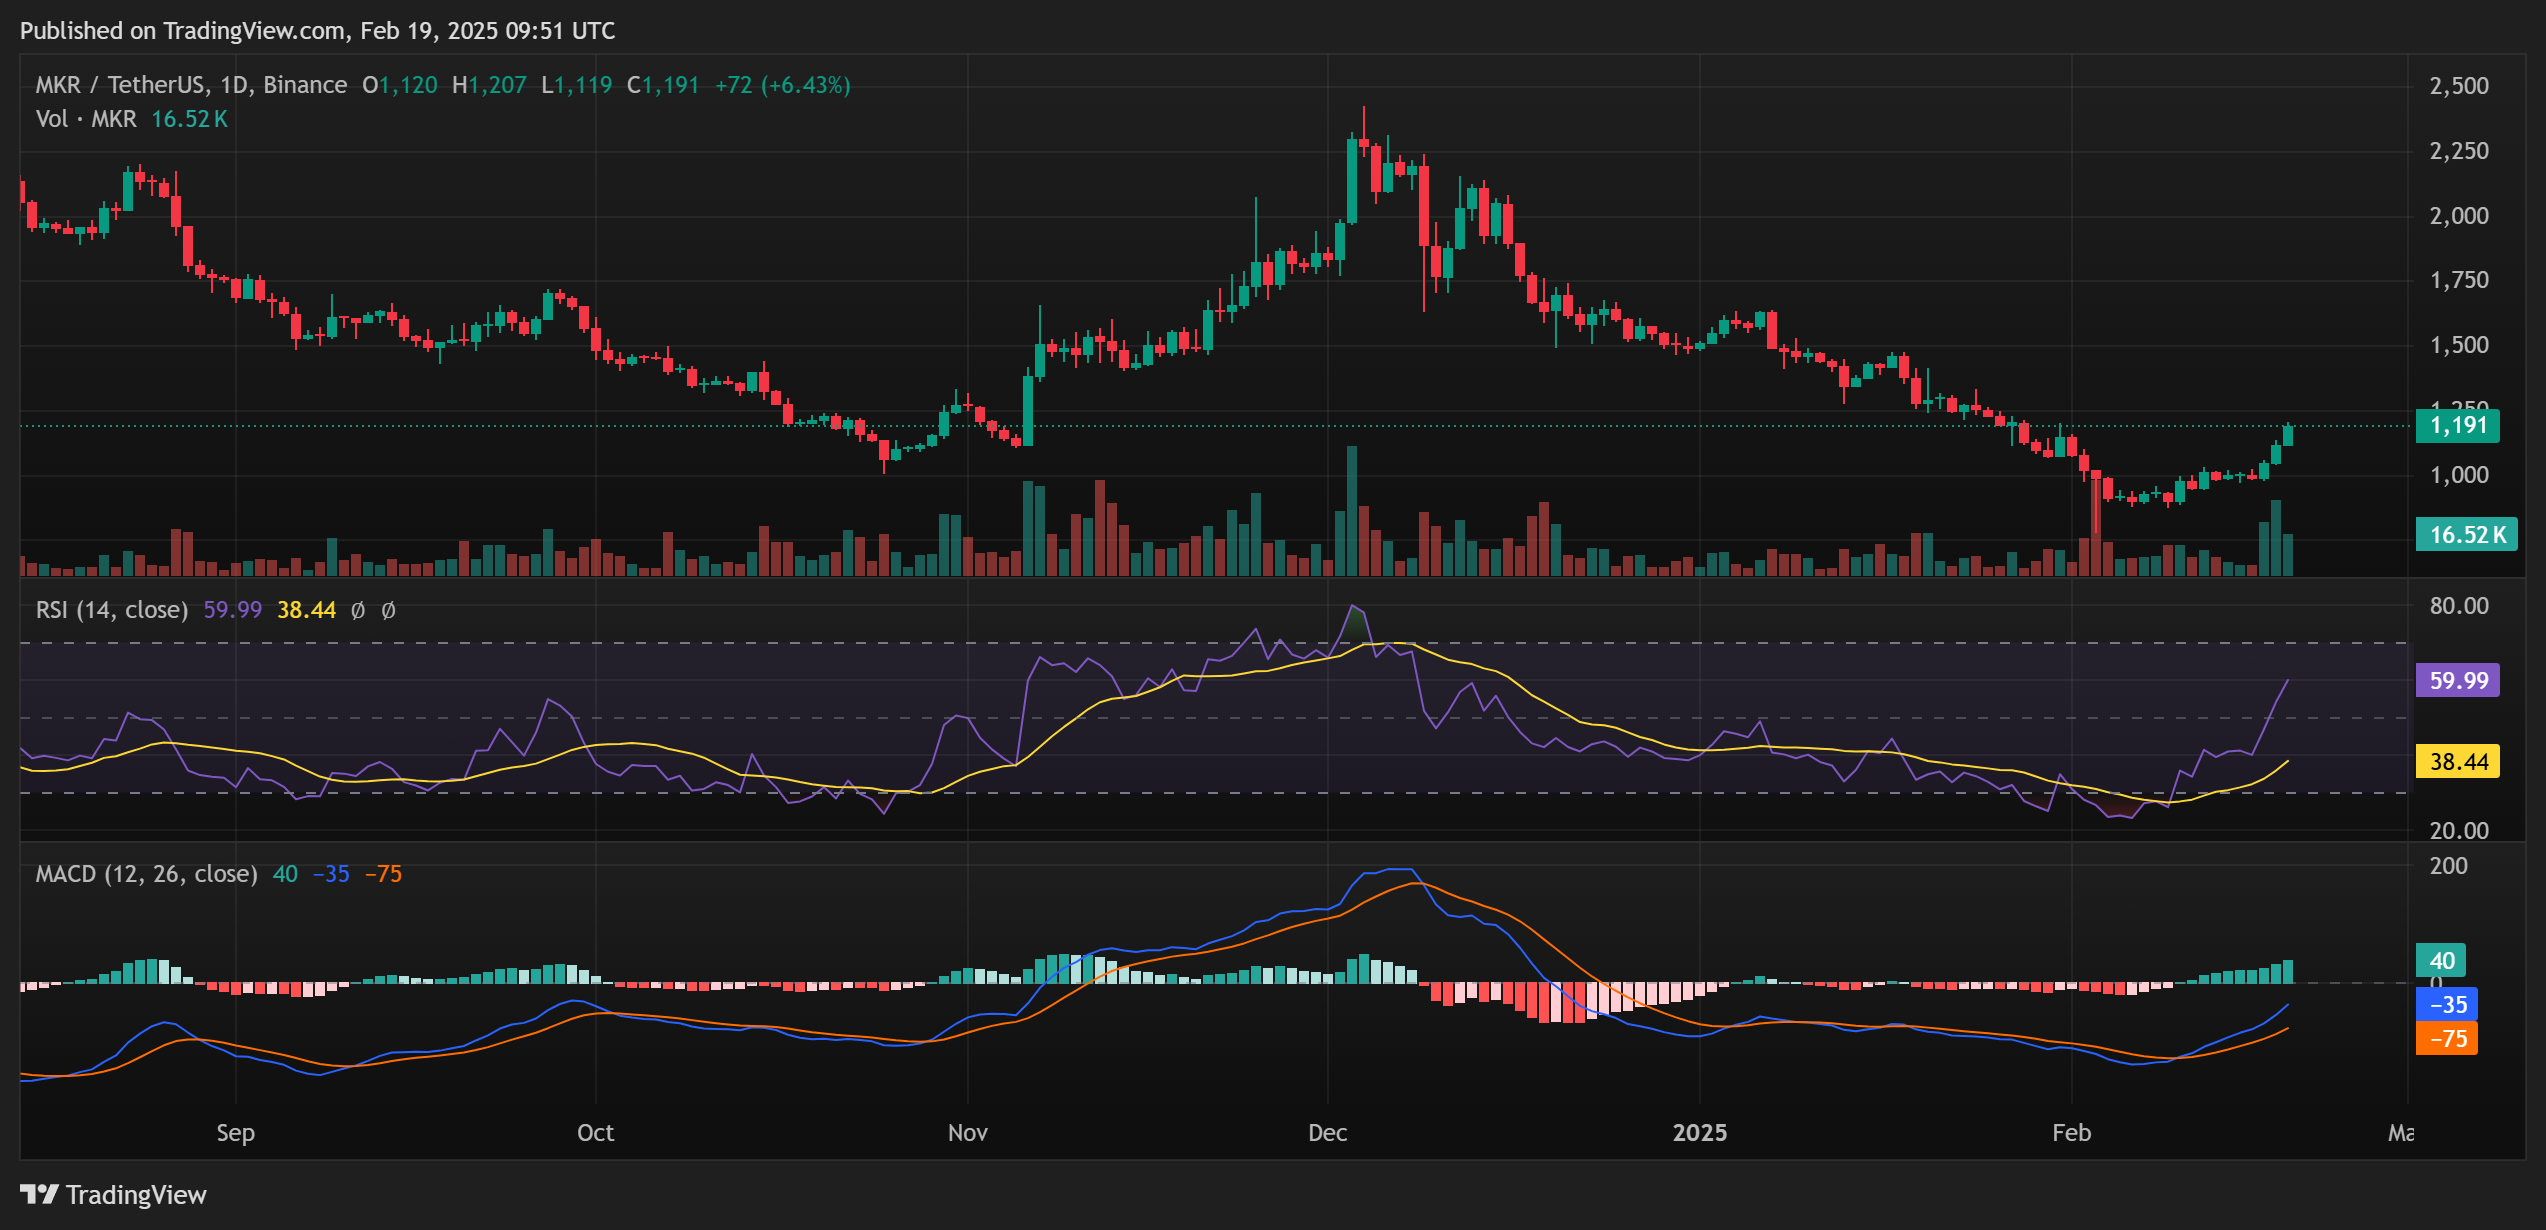Click the RSI 20.00 axis label
The height and width of the screenshot is (1230, 2546).
pos(2459,831)
